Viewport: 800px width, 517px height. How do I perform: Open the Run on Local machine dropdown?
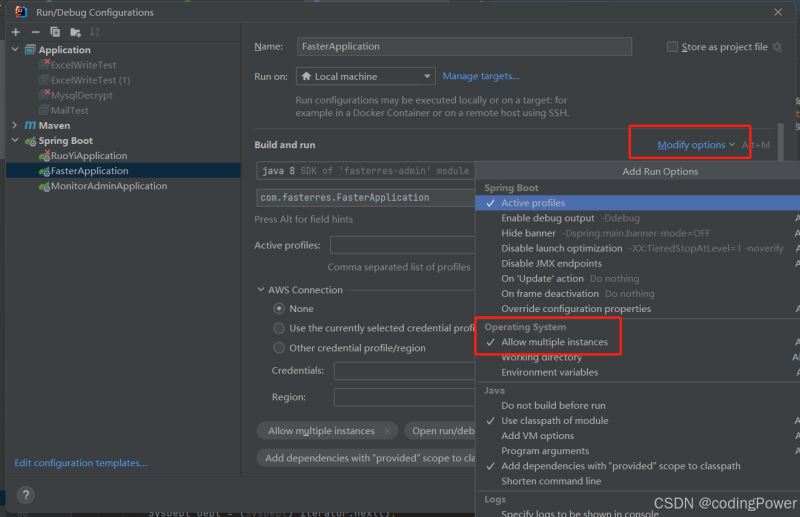366,77
